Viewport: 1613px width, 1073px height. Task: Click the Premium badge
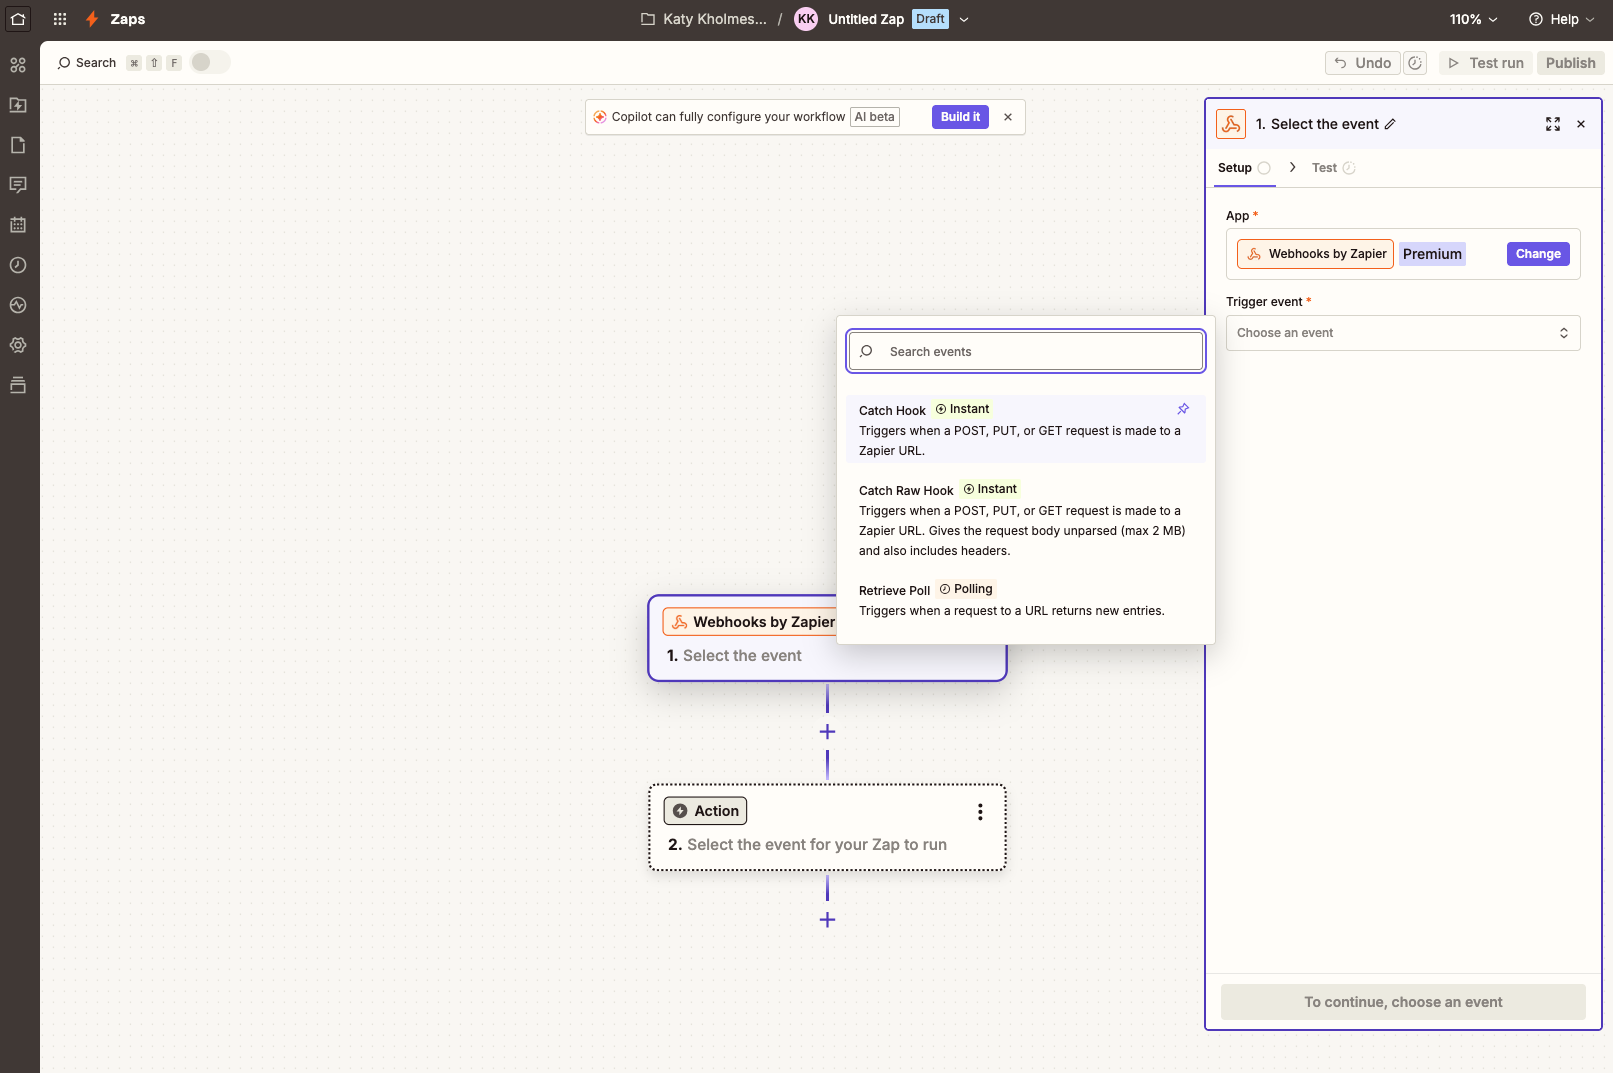(1432, 254)
